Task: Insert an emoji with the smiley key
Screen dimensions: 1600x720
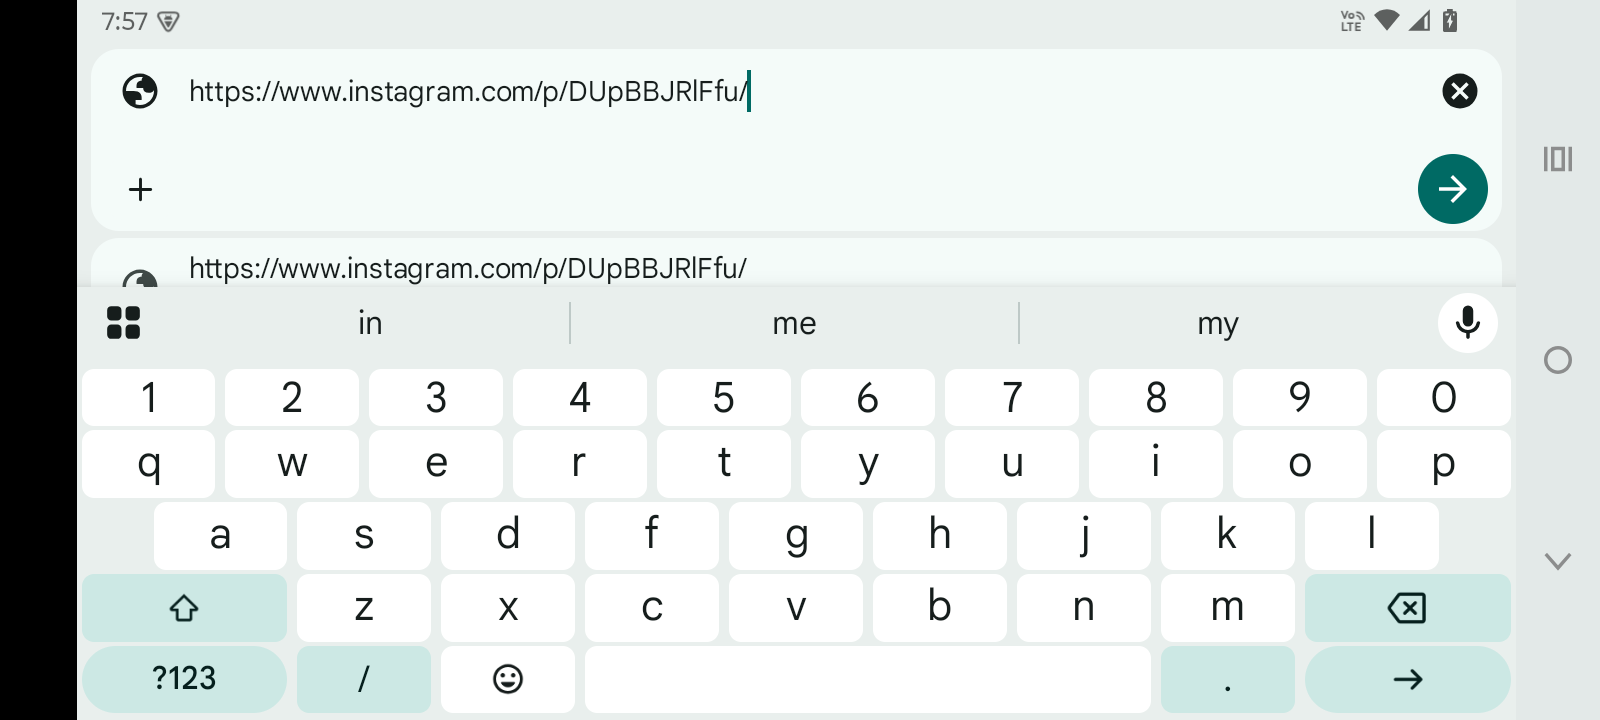Action: click(x=508, y=679)
